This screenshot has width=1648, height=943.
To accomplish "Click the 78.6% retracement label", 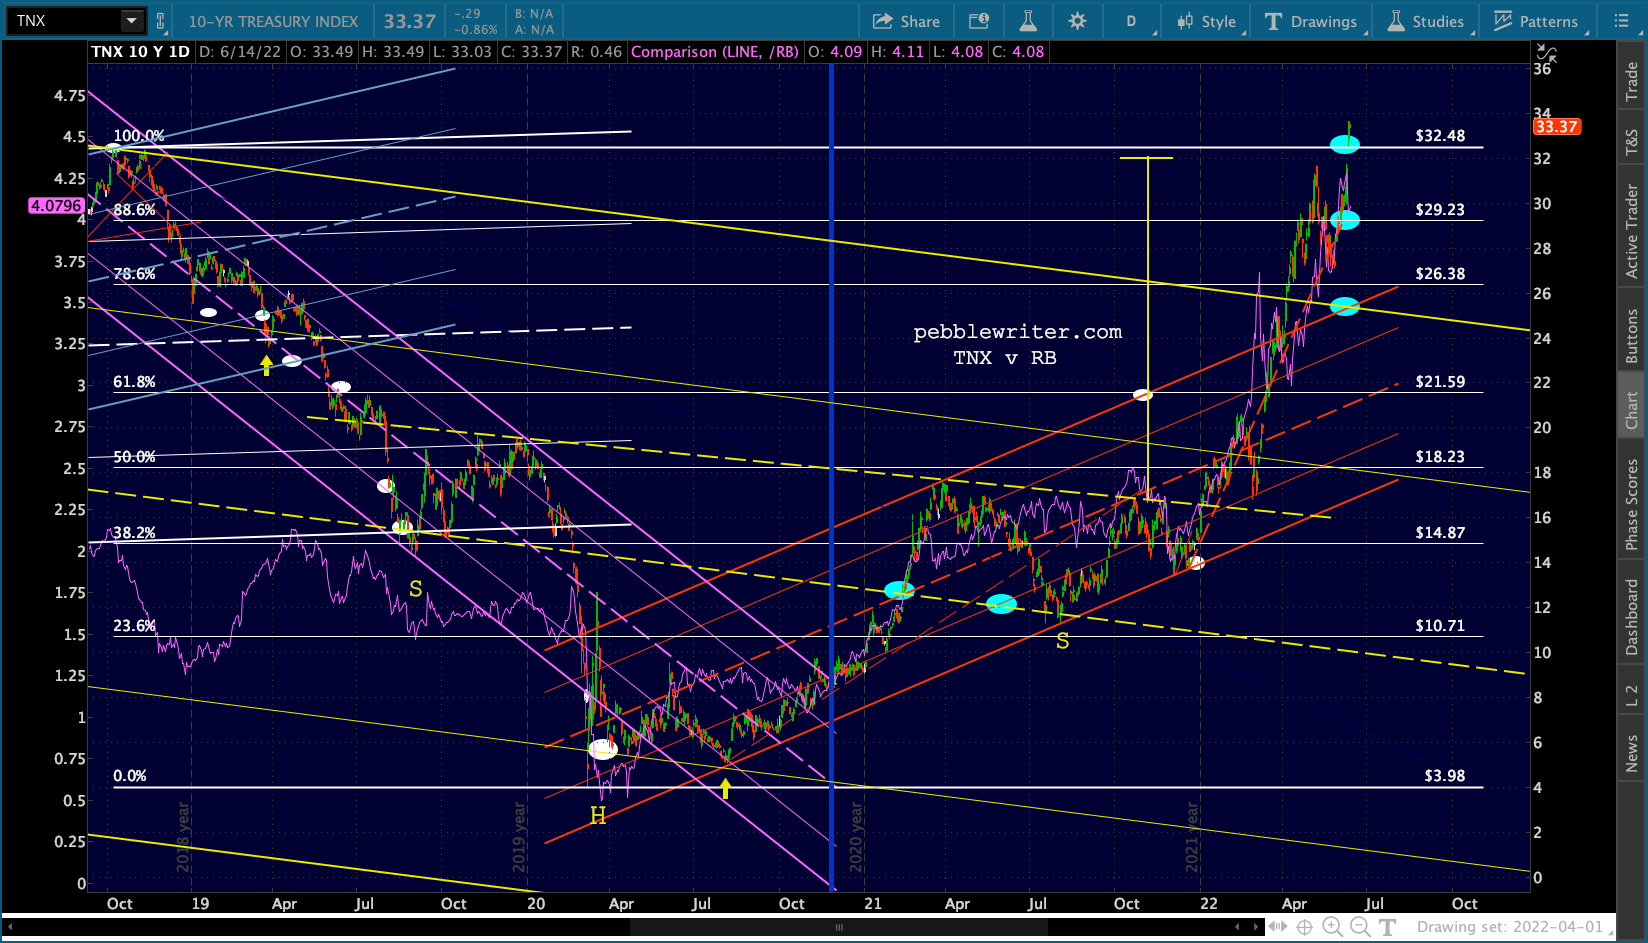I will coord(134,274).
